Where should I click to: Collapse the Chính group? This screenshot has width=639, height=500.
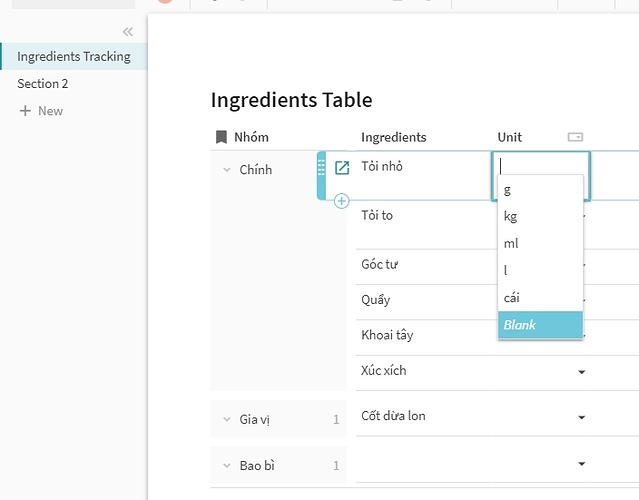227,170
